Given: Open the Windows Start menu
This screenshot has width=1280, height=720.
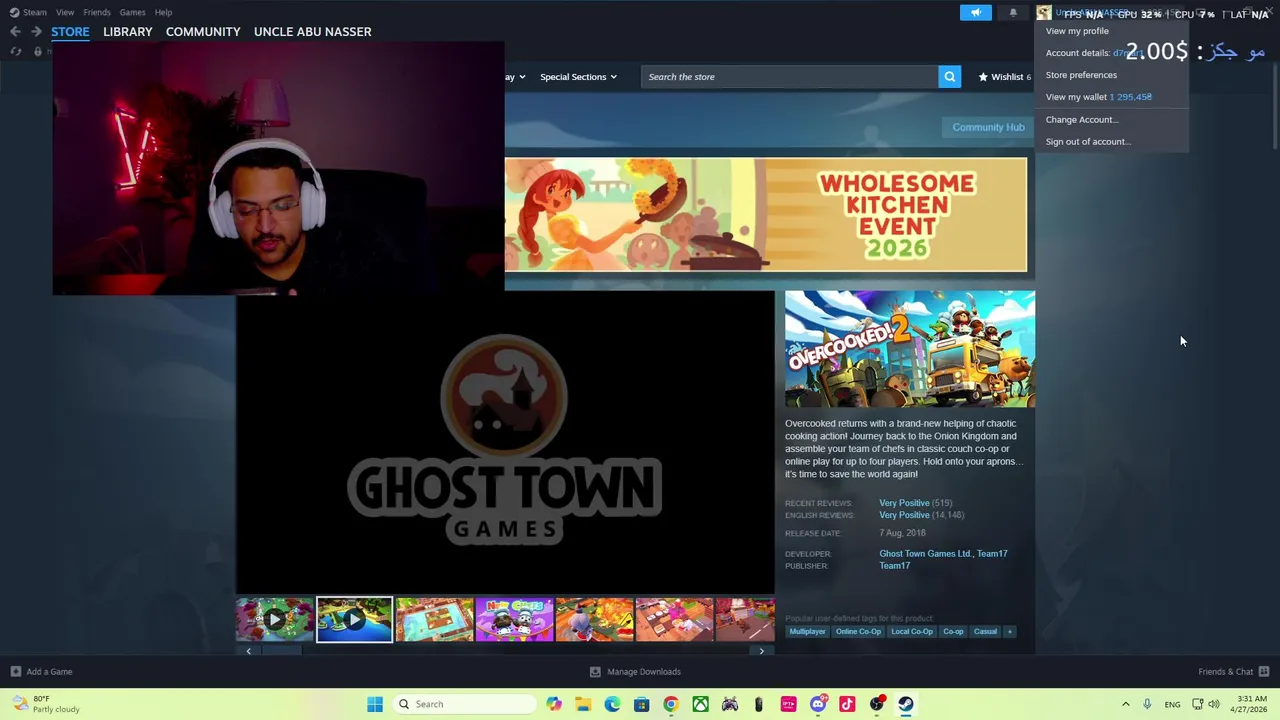Looking at the screenshot, I should 375,704.
